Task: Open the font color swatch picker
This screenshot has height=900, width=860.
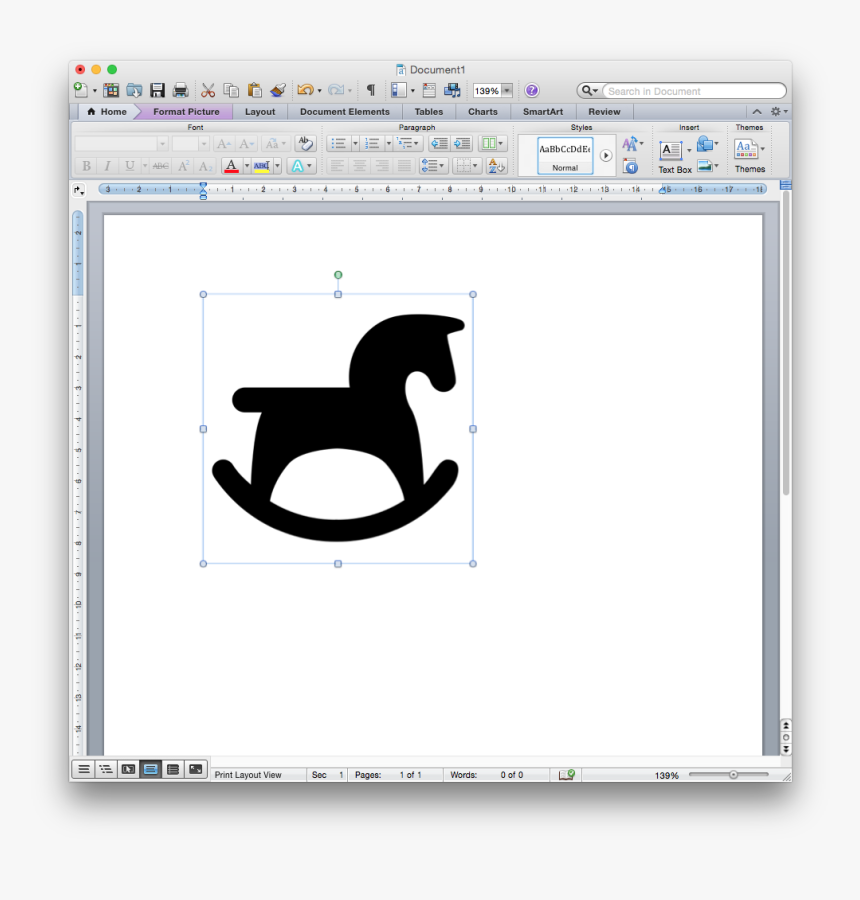Action: (x=232, y=166)
